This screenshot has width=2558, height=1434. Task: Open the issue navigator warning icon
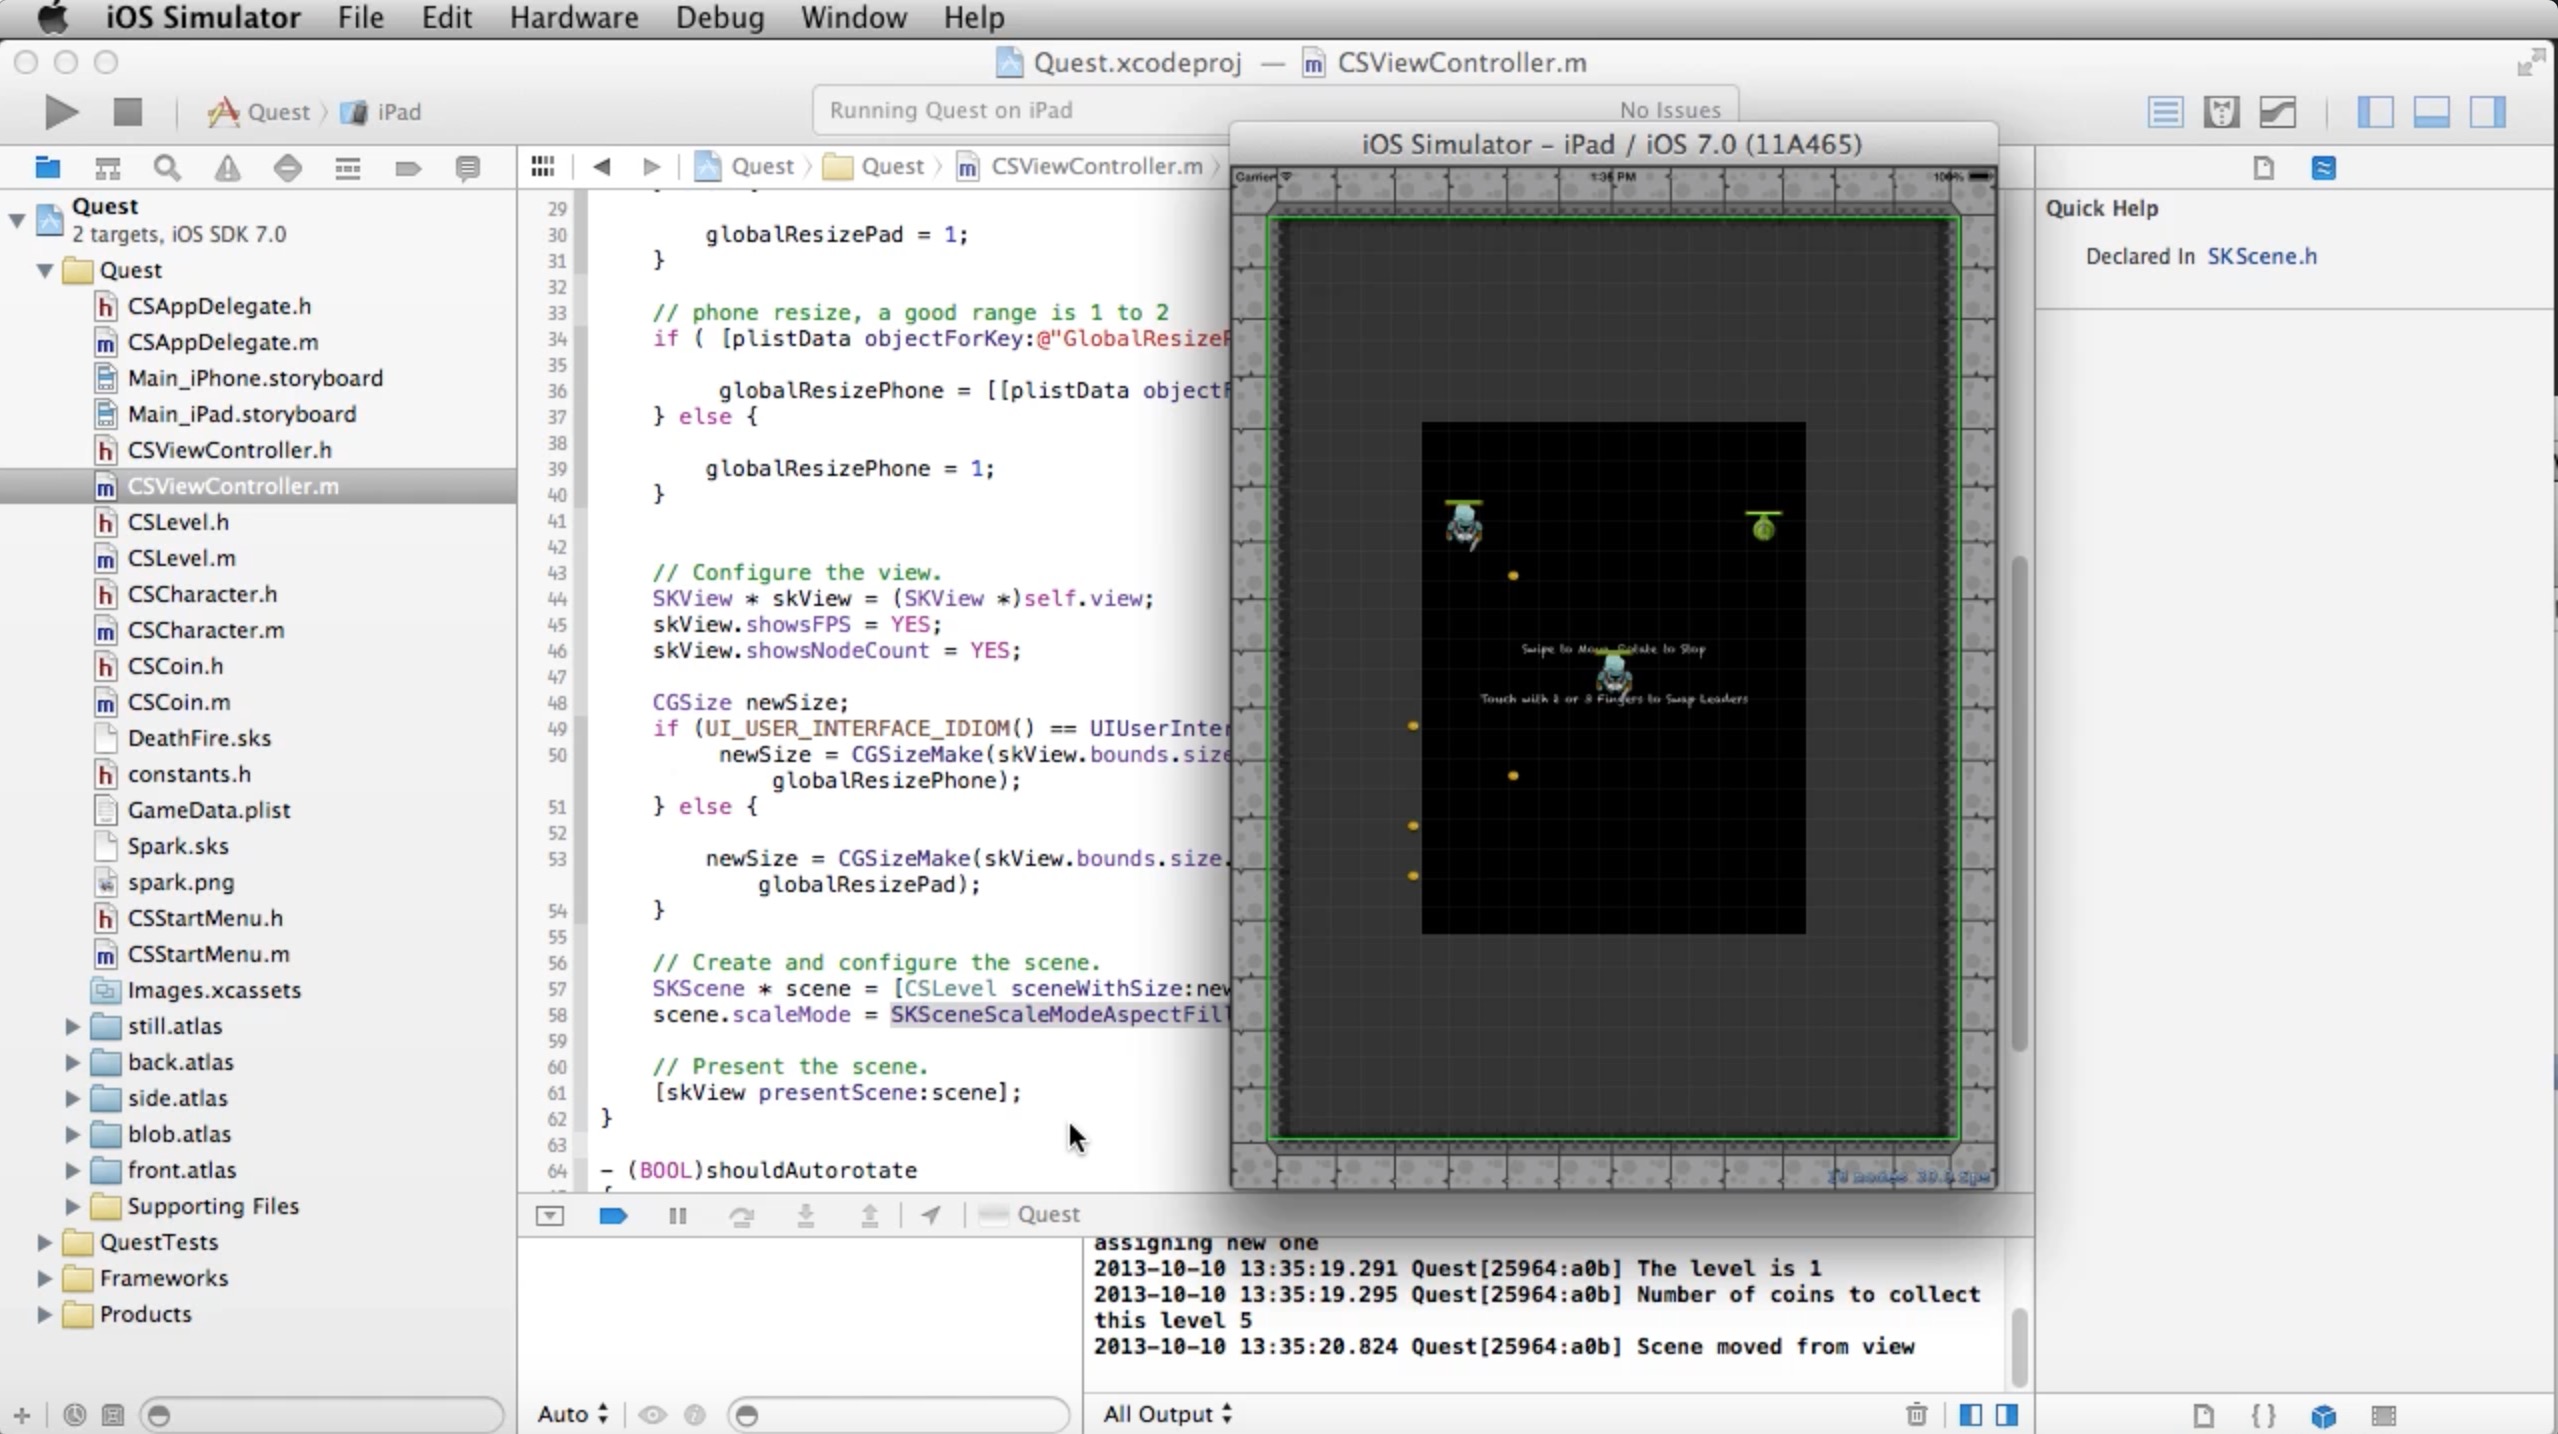pos(227,168)
